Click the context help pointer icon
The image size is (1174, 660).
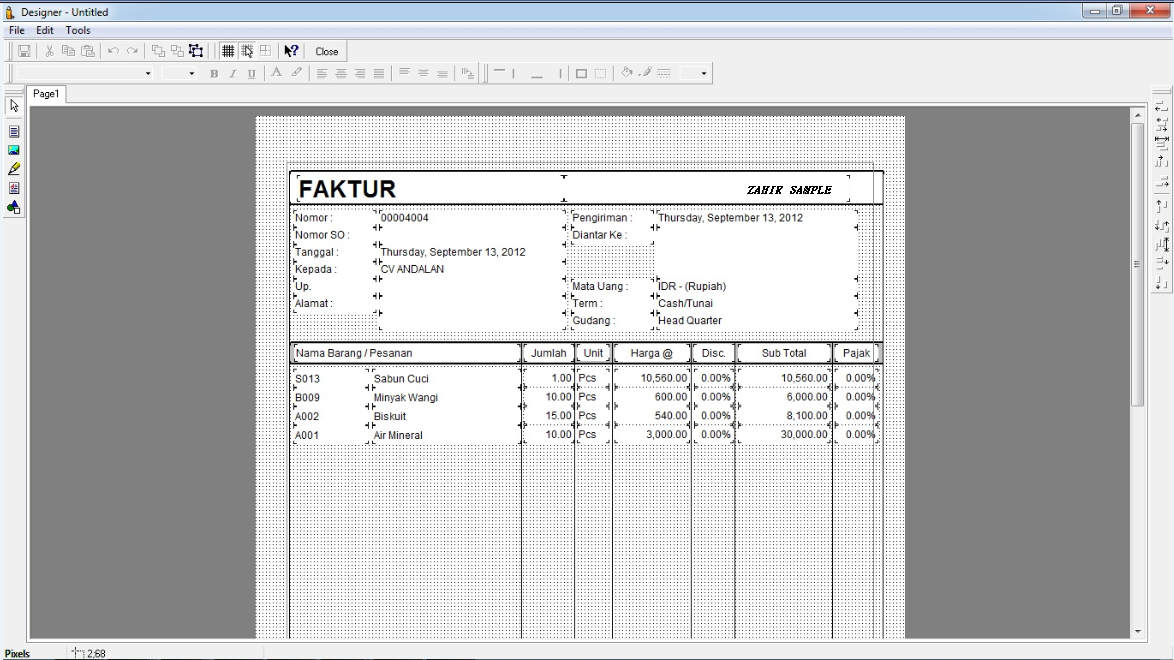click(x=291, y=51)
